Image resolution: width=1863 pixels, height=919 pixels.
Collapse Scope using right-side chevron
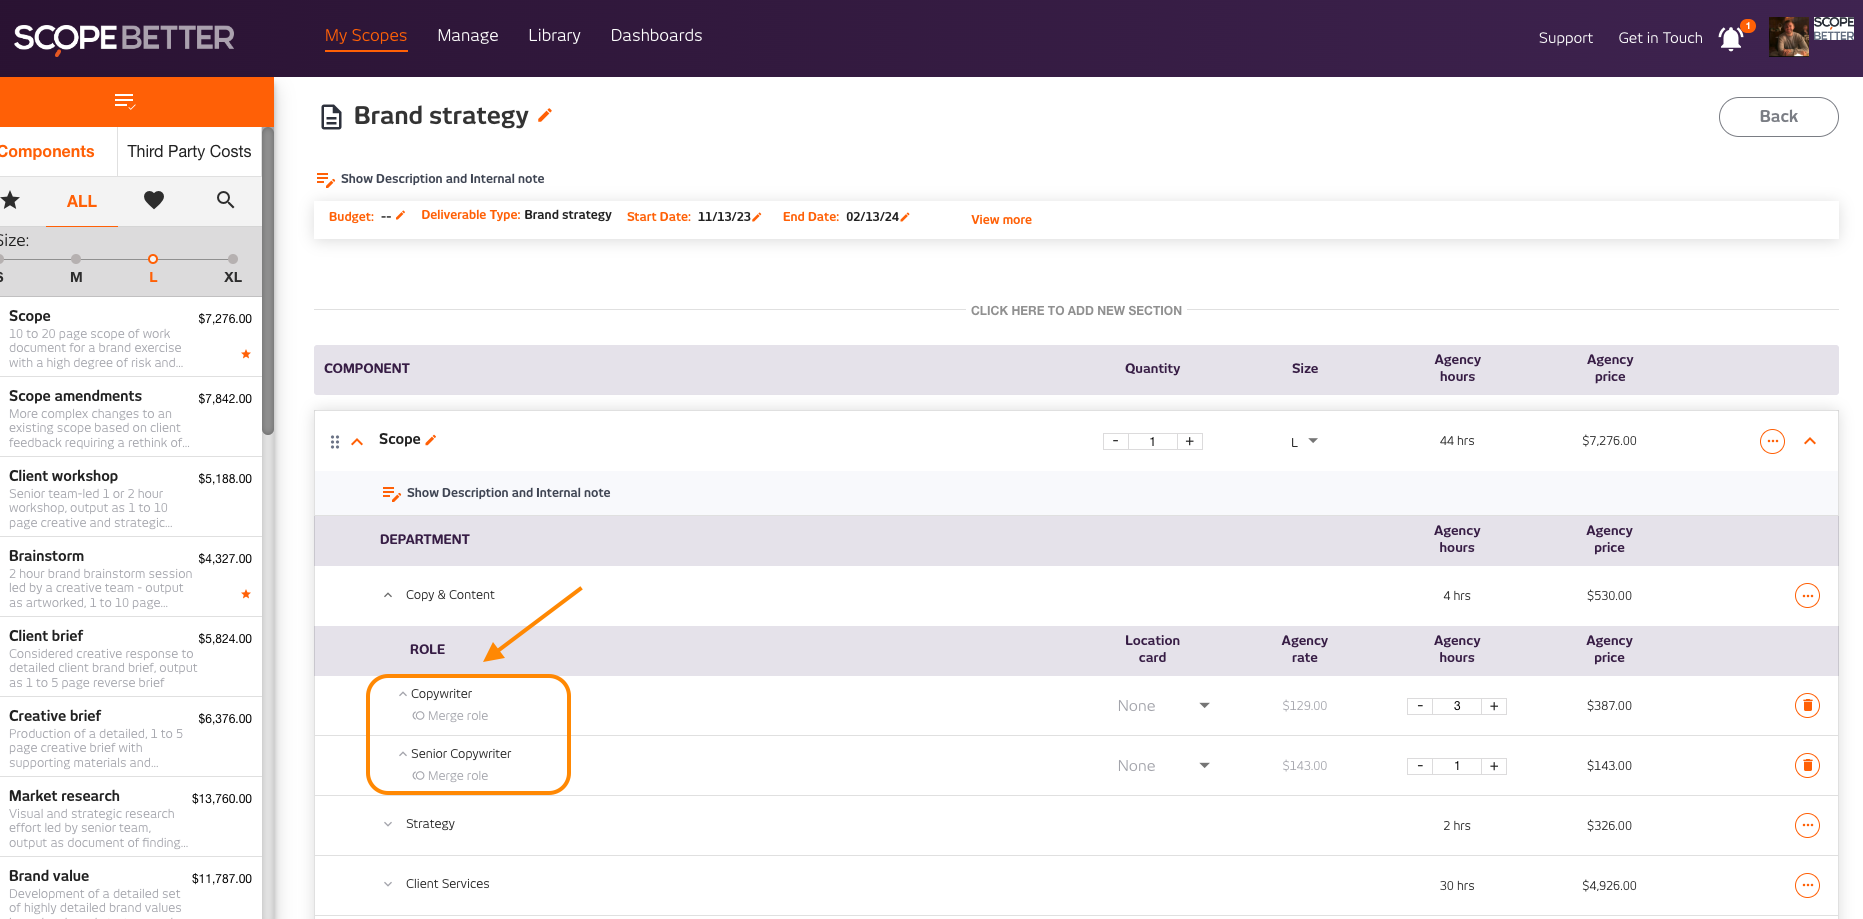(x=1810, y=441)
